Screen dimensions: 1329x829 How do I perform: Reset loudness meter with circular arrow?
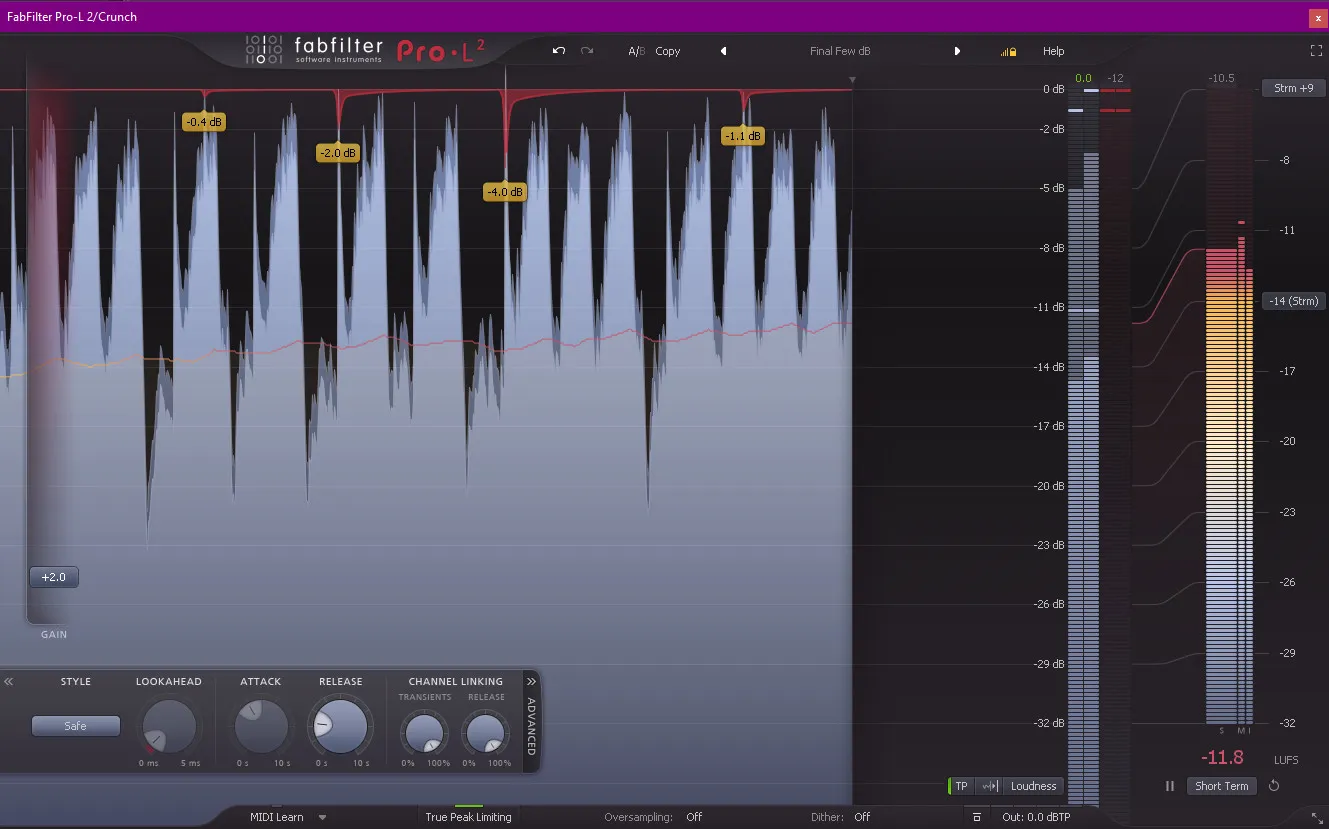(x=1274, y=786)
